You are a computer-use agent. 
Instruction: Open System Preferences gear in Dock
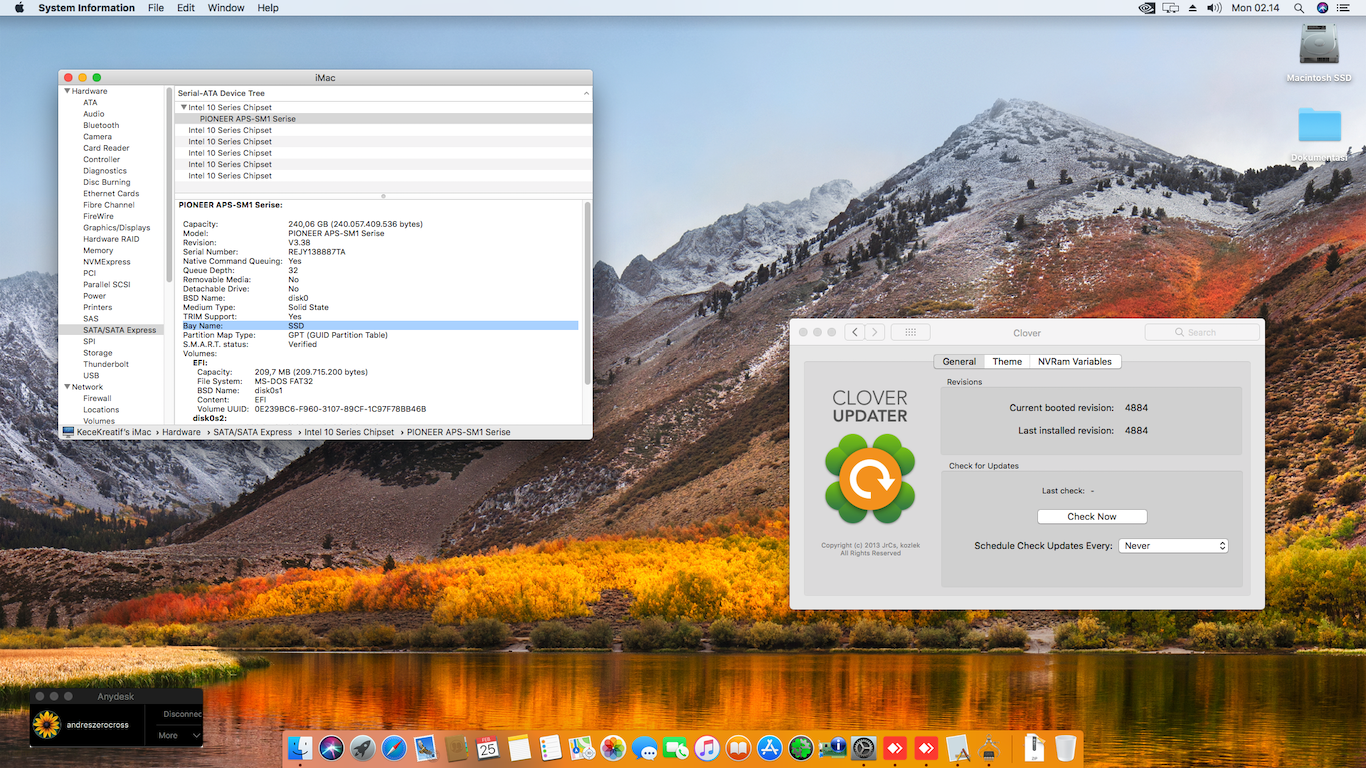click(864, 748)
